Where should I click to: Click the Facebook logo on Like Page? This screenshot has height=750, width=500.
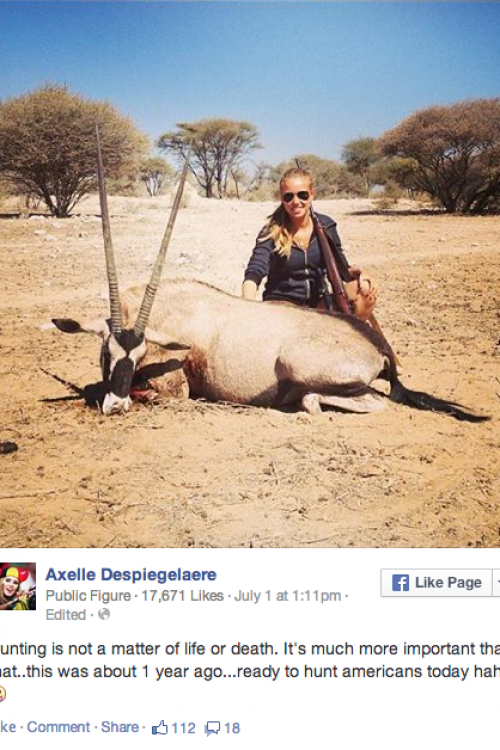(x=400, y=583)
